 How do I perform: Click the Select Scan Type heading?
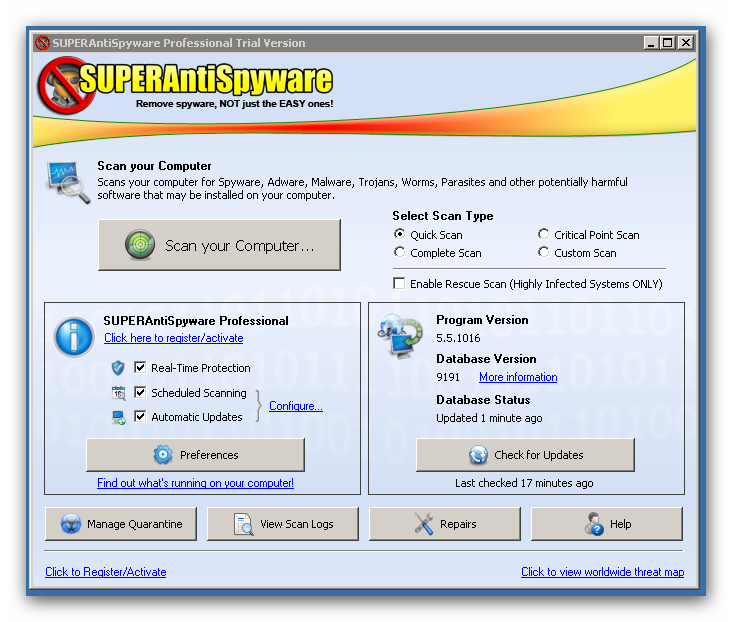443,216
